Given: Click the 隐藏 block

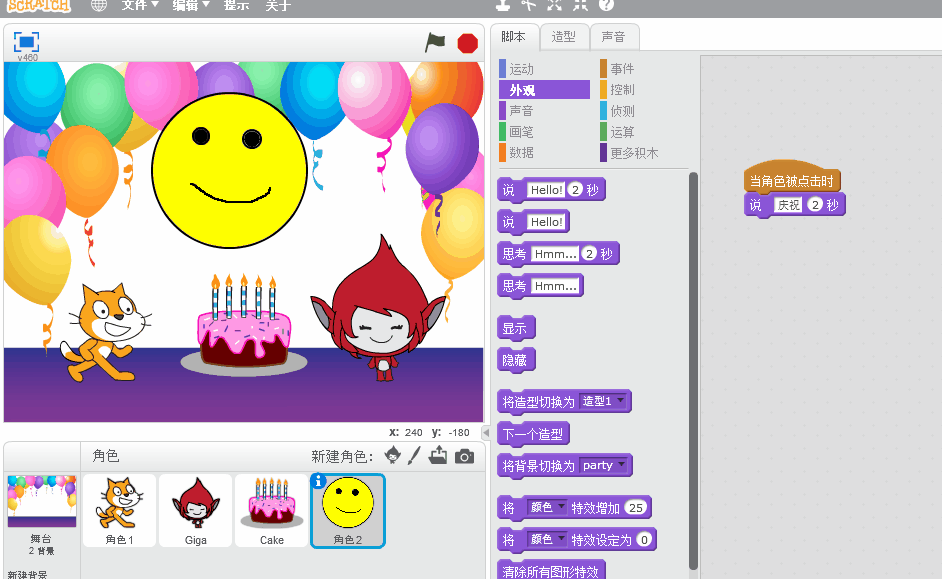Looking at the screenshot, I should [515, 360].
